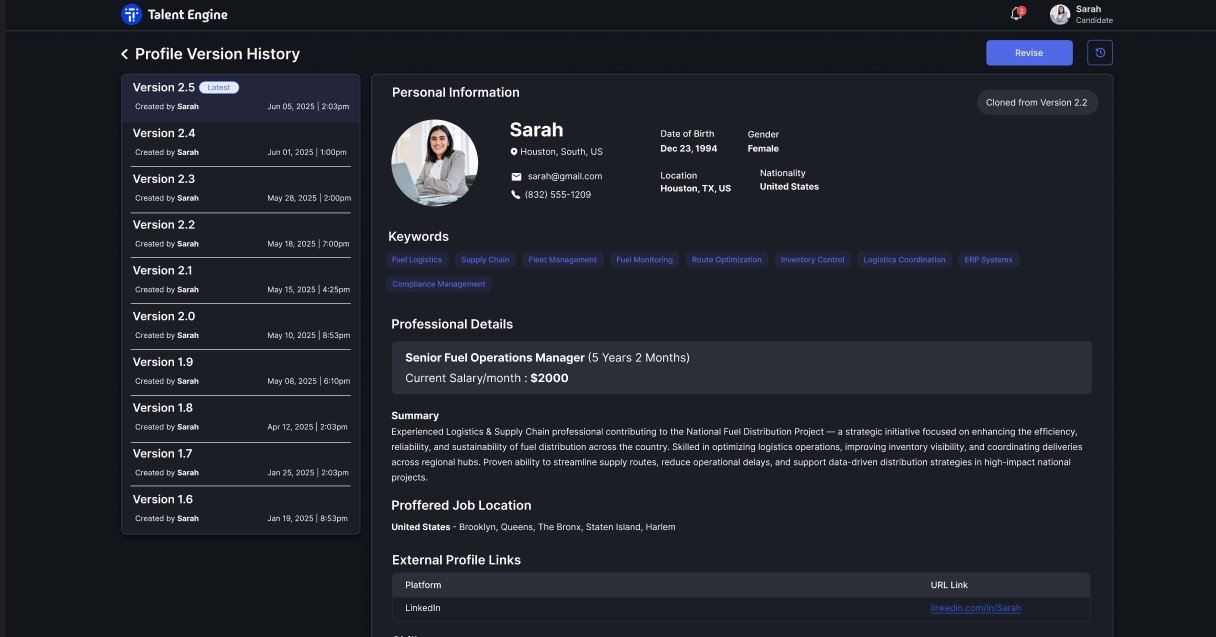Select Version 1.9 entry
This screenshot has height=637, width=1216.
[x=241, y=372]
